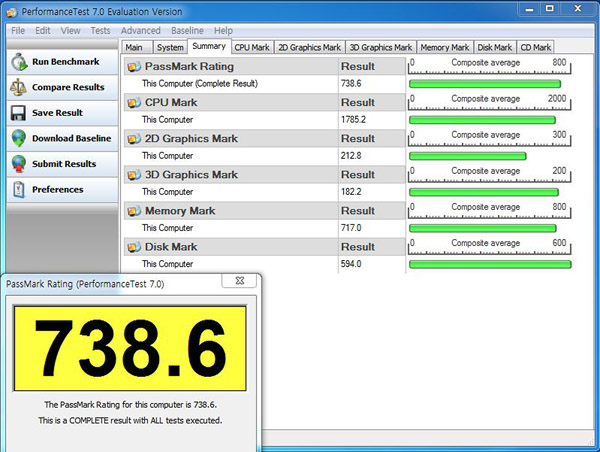600x452 pixels.
Task: Click the Disk Mark section heading
Action: [171, 247]
